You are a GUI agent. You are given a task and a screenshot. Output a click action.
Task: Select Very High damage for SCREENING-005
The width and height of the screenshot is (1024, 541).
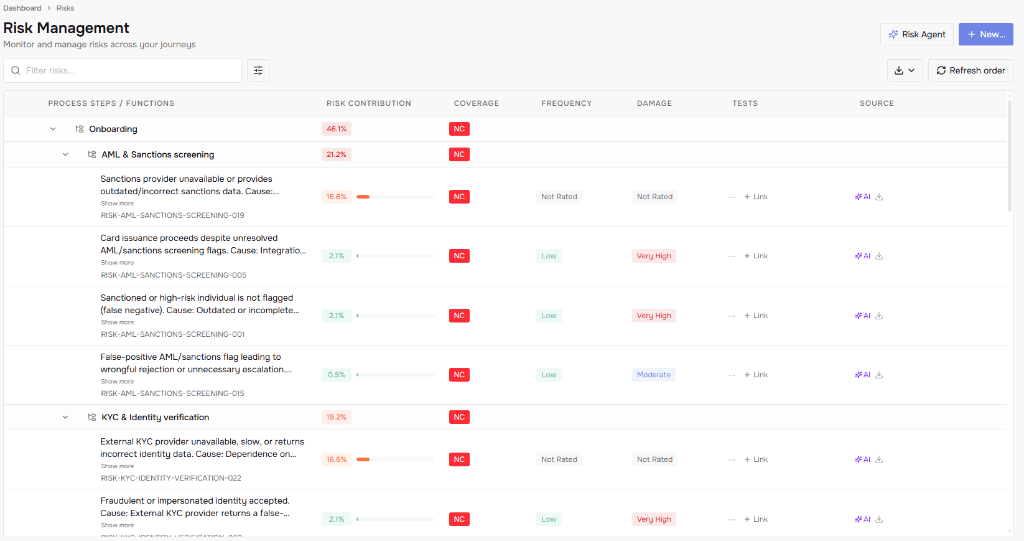[x=654, y=256]
